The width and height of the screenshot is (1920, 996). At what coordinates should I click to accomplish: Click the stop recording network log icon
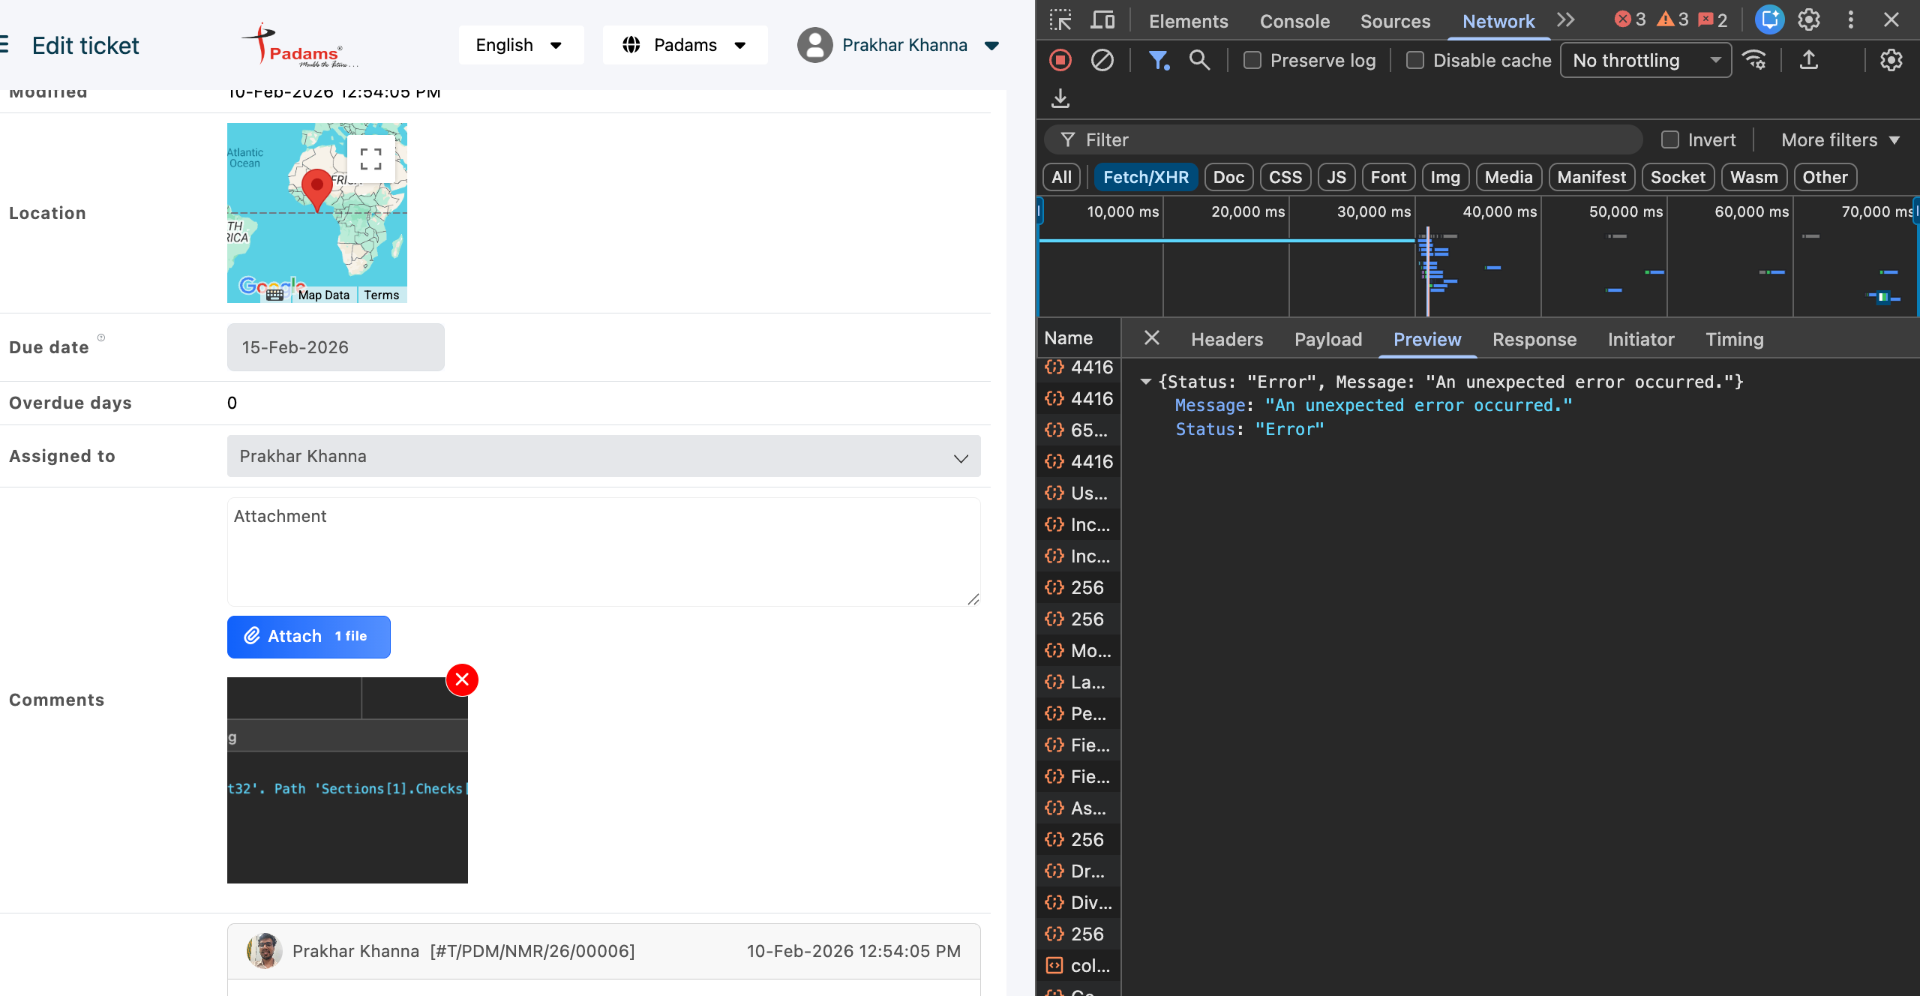[x=1061, y=61]
